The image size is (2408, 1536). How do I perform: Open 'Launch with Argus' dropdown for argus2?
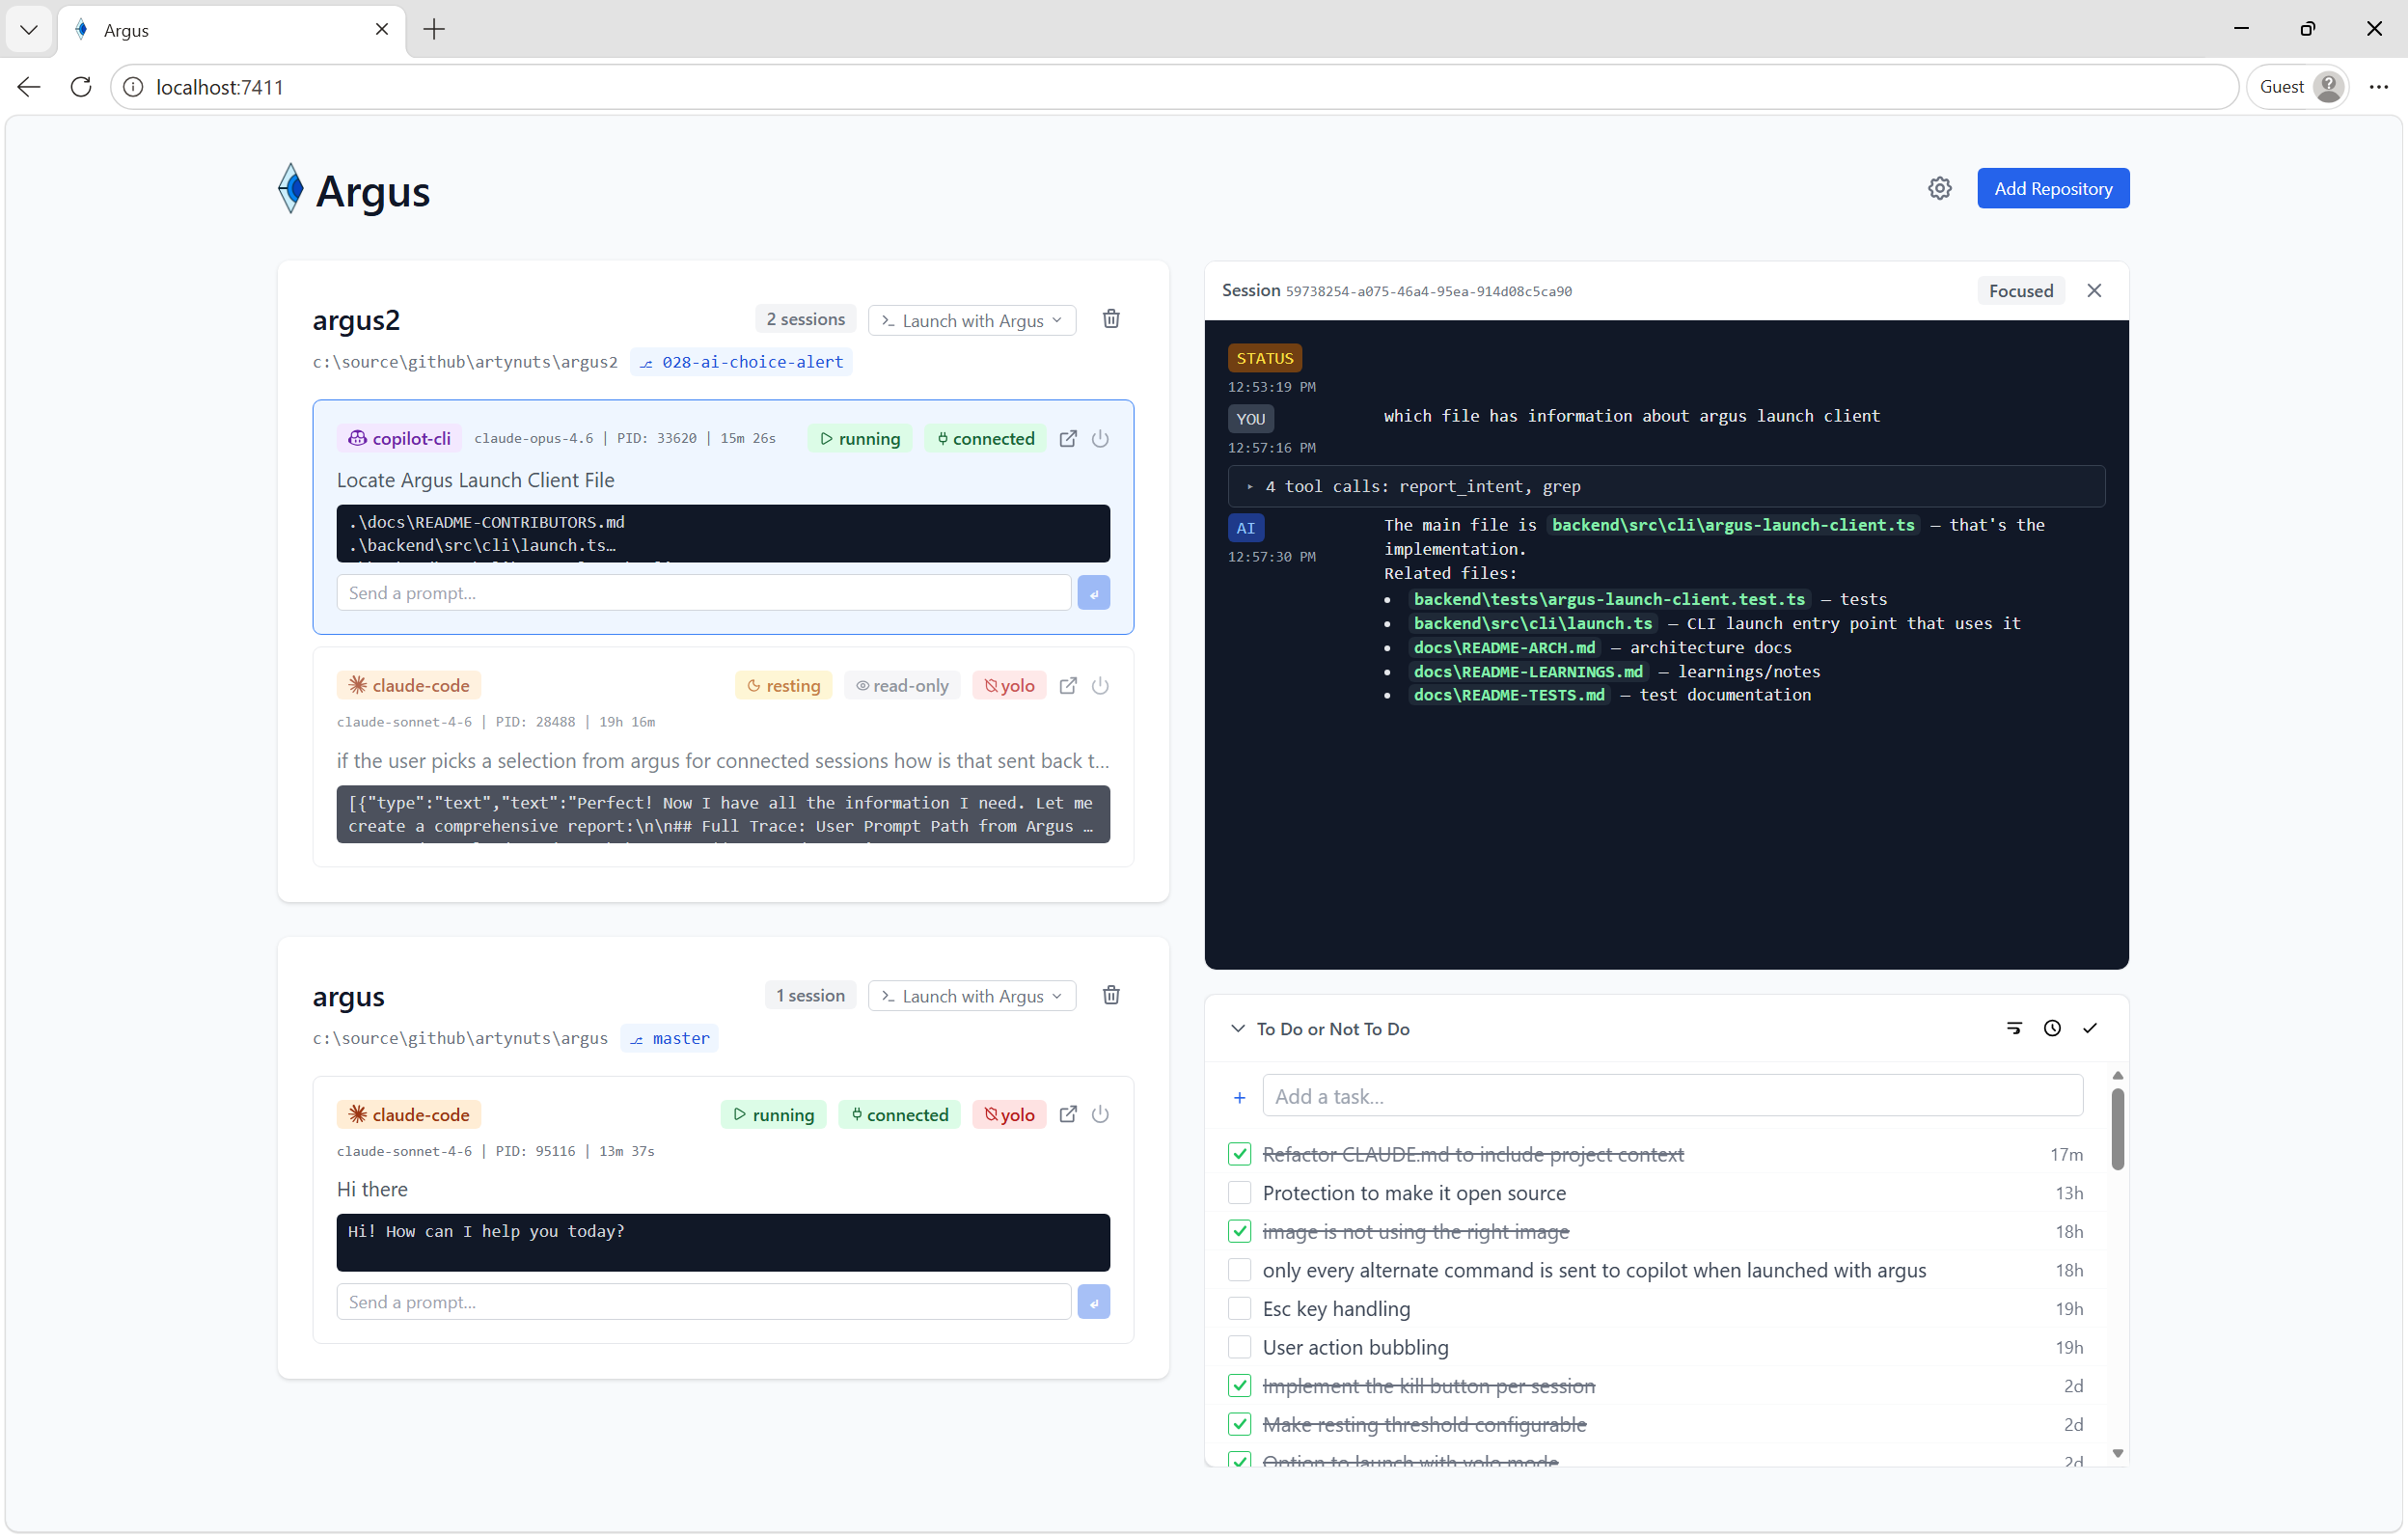[971, 320]
